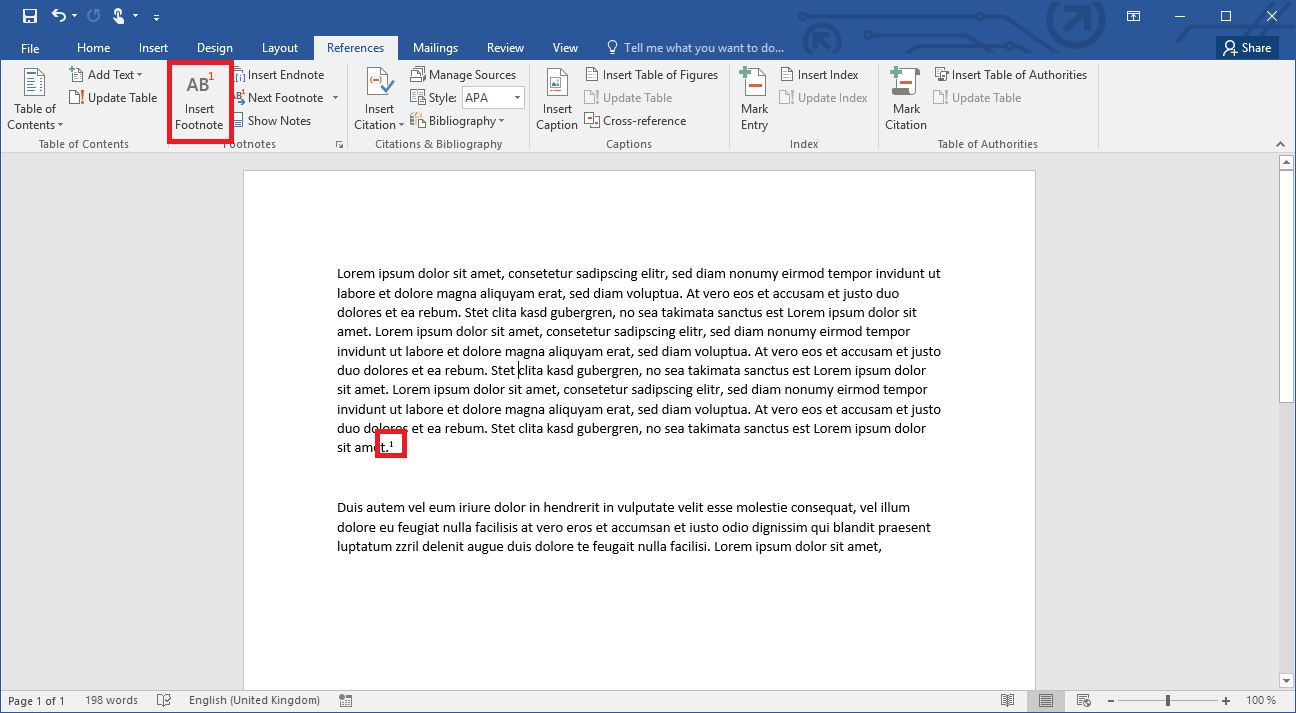The image size is (1296, 713).
Task: Switch to the Mailings tab
Action: click(x=435, y=47)
